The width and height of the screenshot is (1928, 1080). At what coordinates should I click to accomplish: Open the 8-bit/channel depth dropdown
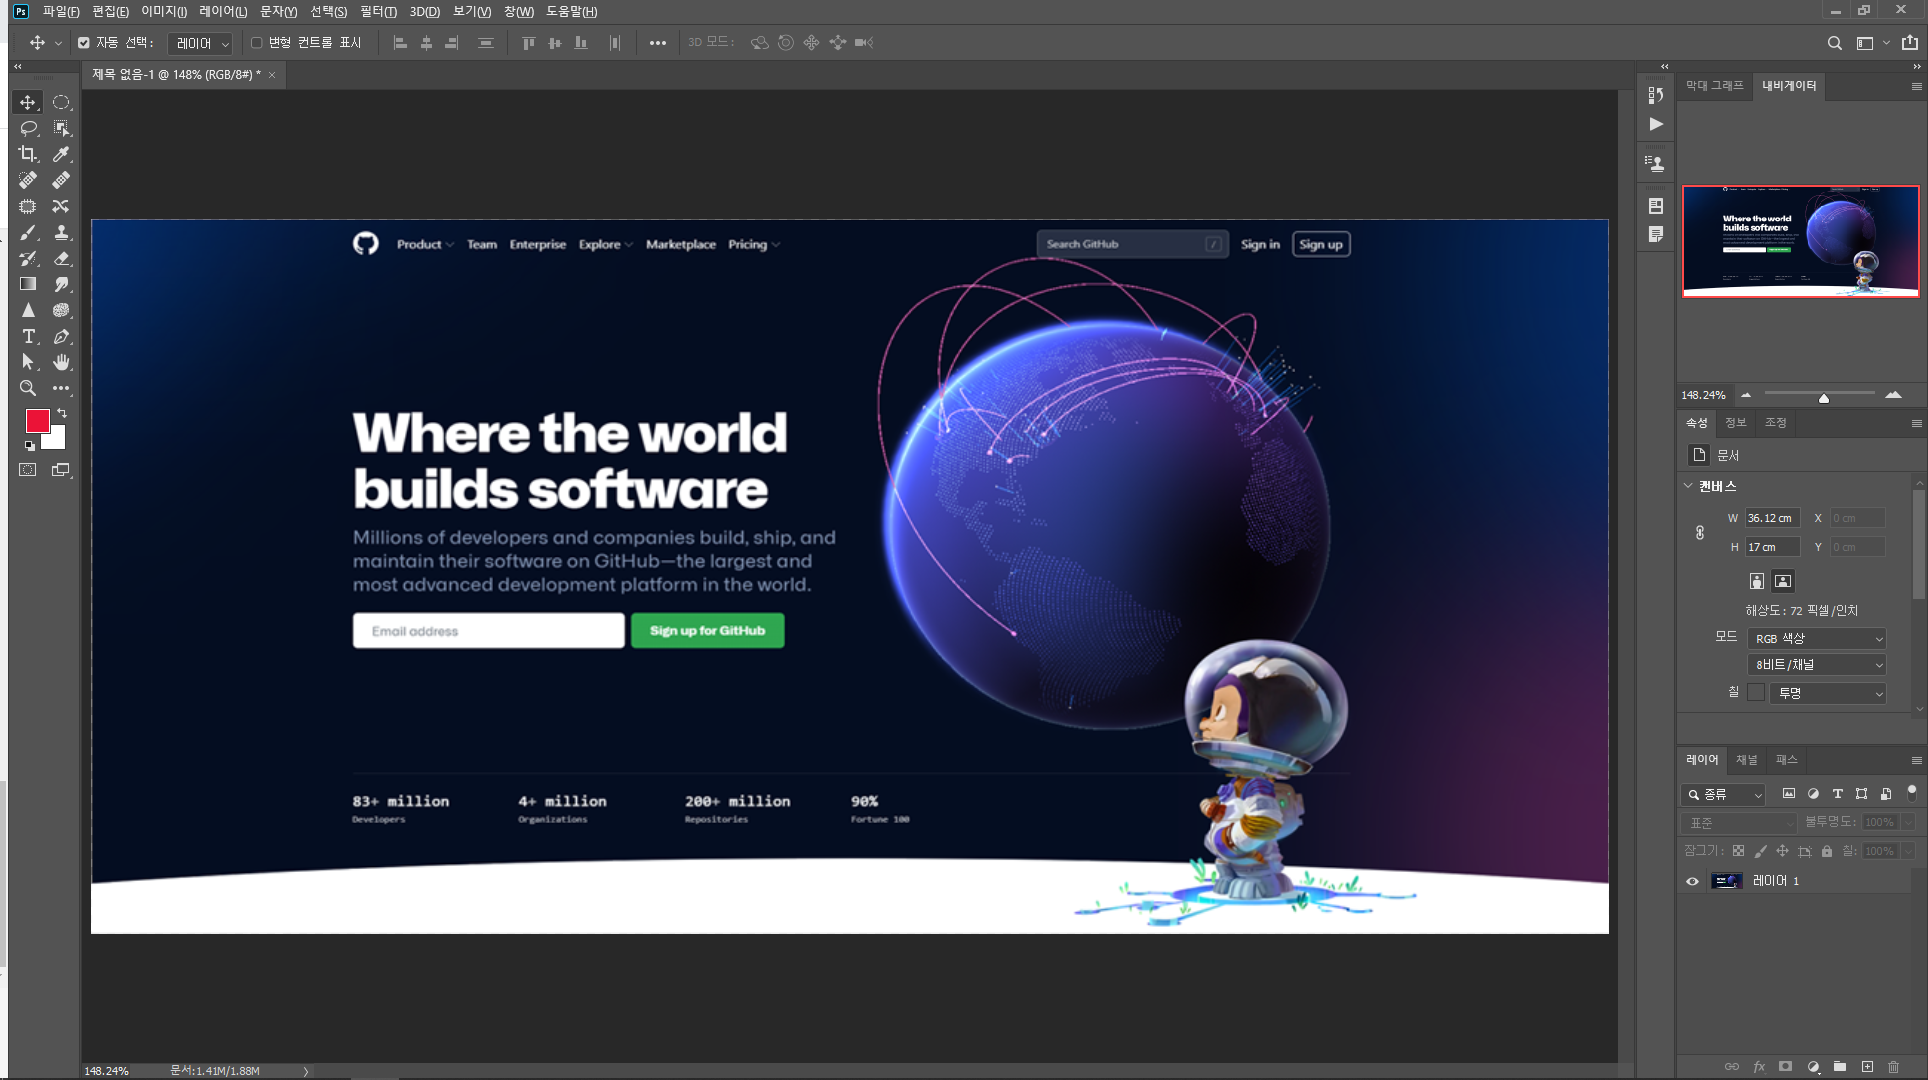pos(1817,665)
